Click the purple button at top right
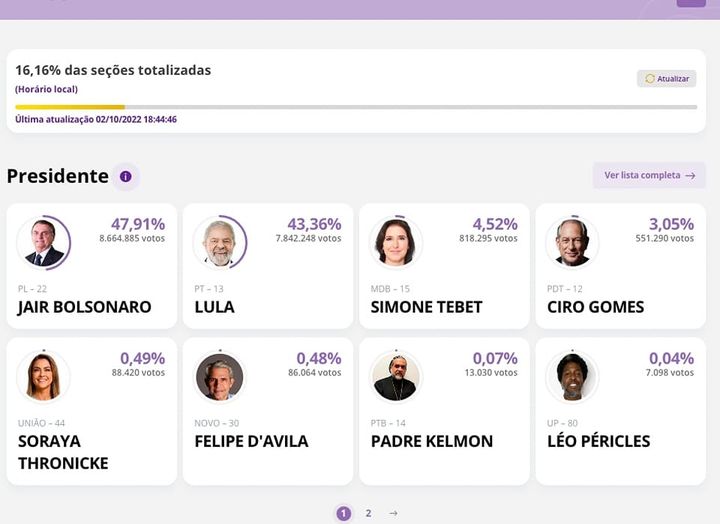The height and width of the screenshot is (524, 720). tap(691, 3)
